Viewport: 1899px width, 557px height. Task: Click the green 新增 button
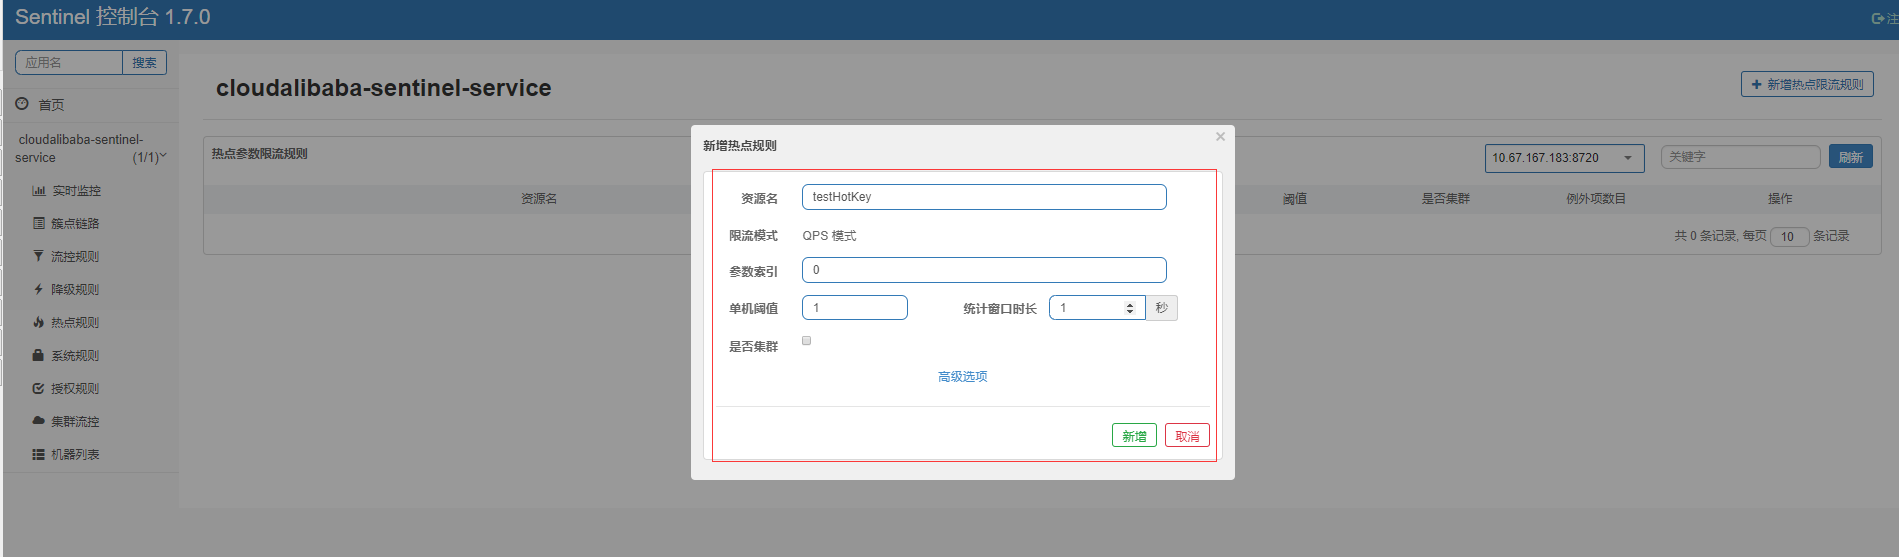[x=1134, y=436]
